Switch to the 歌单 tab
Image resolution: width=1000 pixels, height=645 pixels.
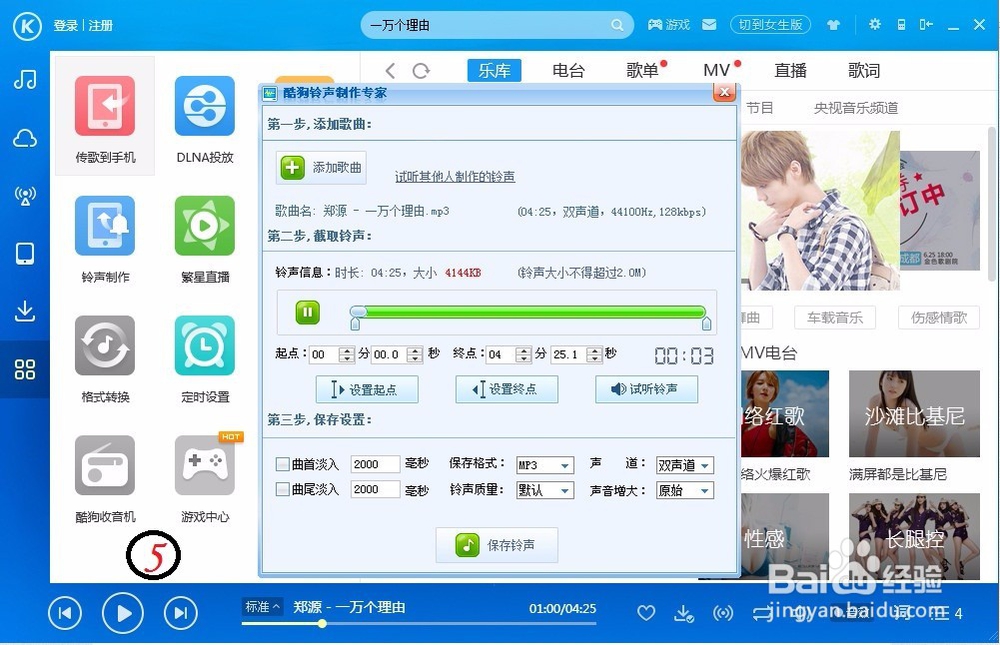click(x=642, y=70)
